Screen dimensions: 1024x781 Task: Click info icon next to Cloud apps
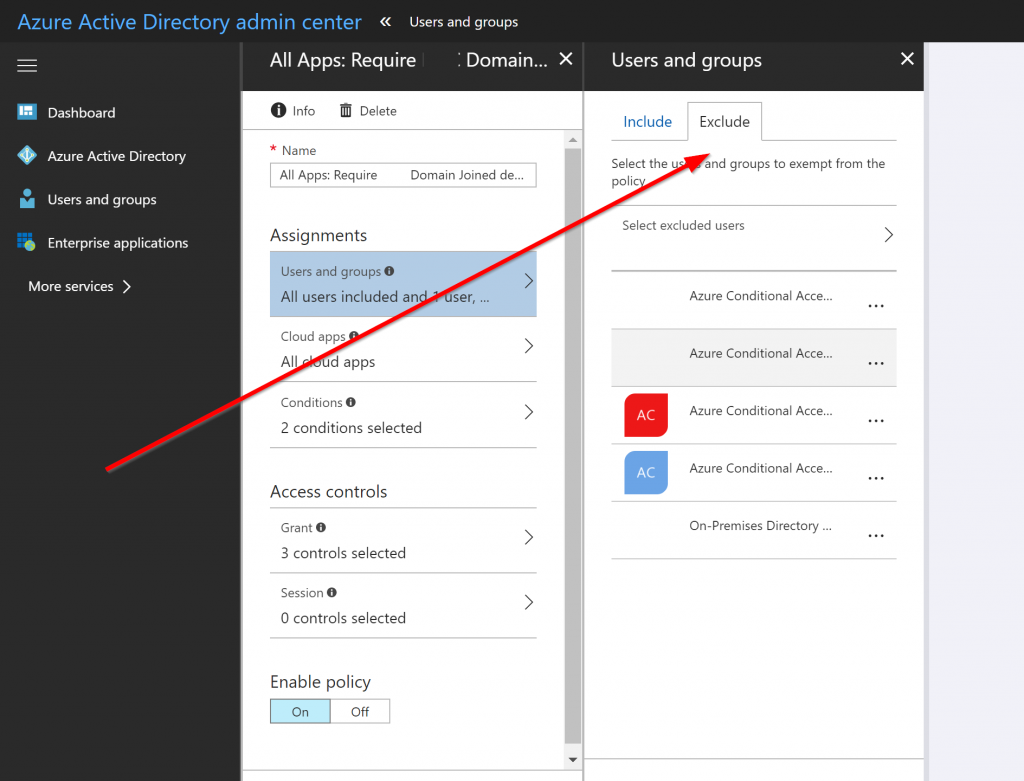point(353,336)
